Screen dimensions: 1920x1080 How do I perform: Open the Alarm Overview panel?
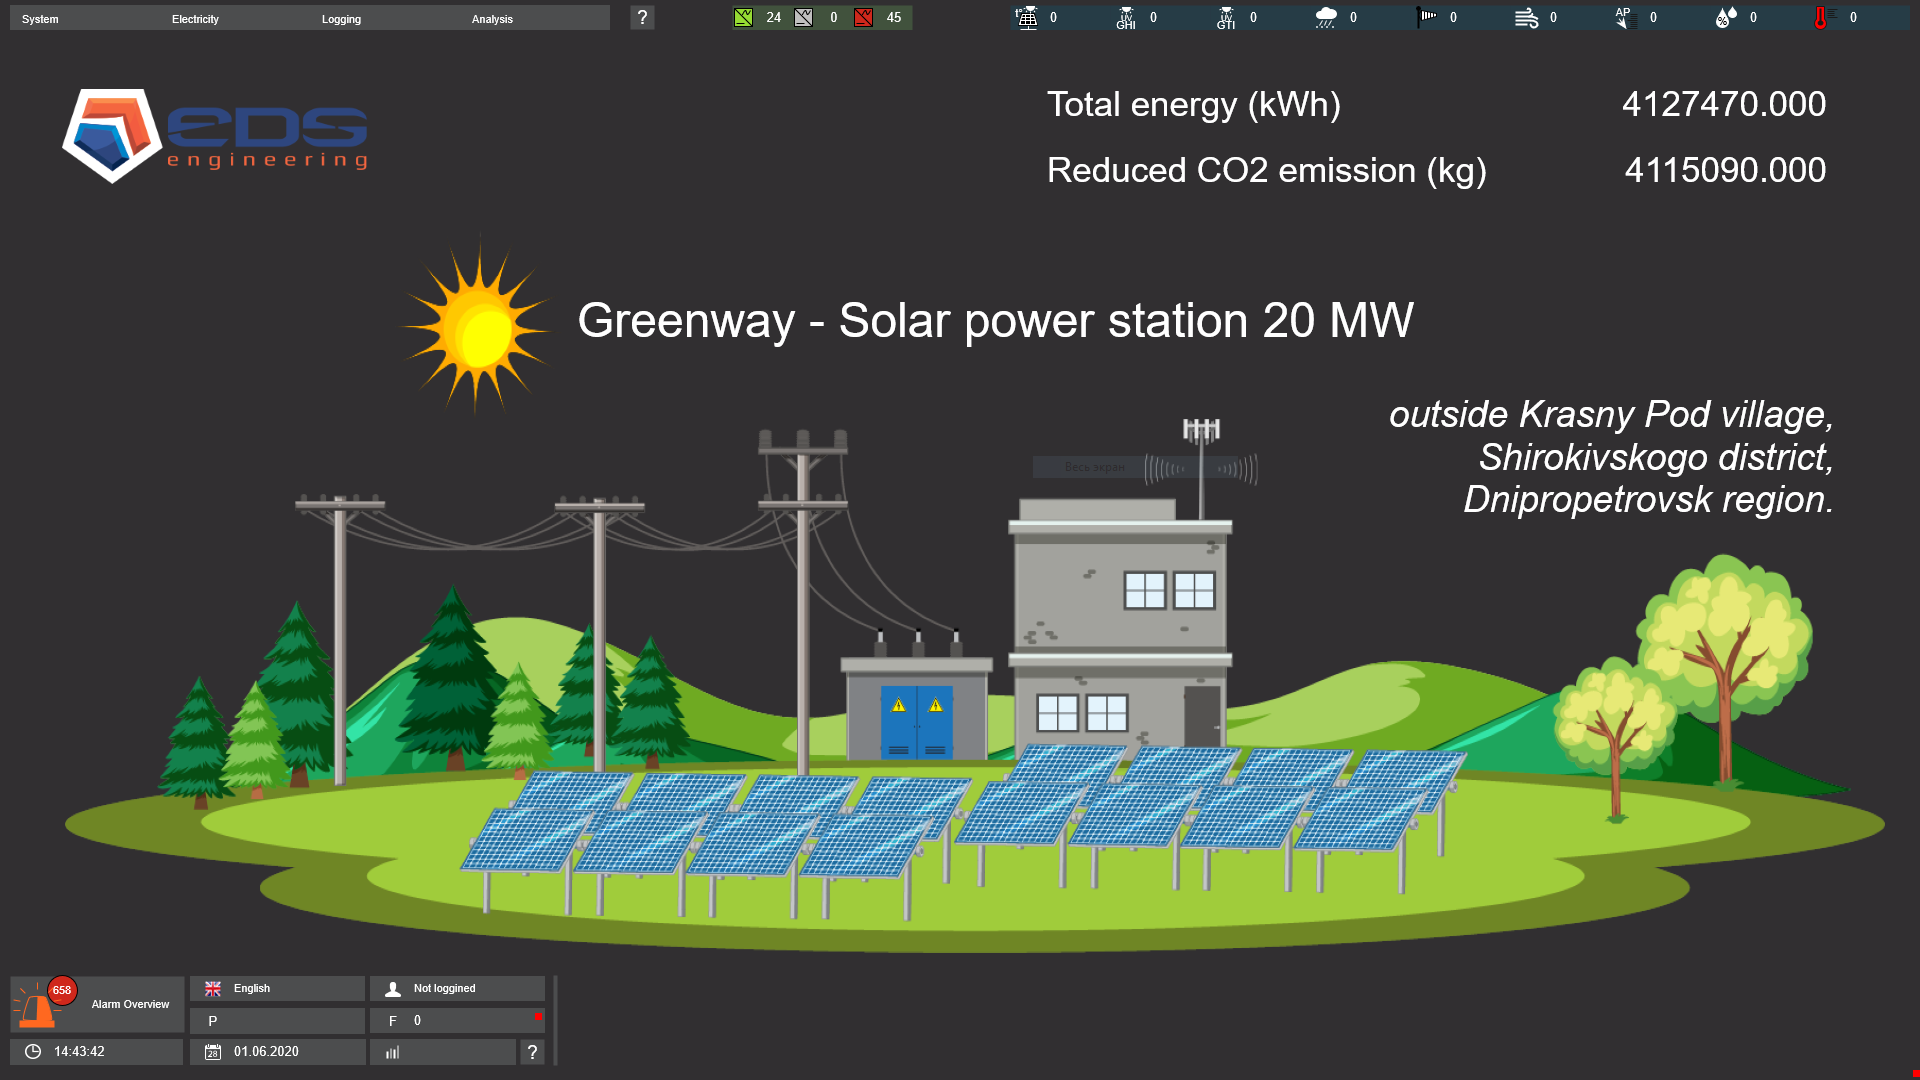tap(97, 1004)
